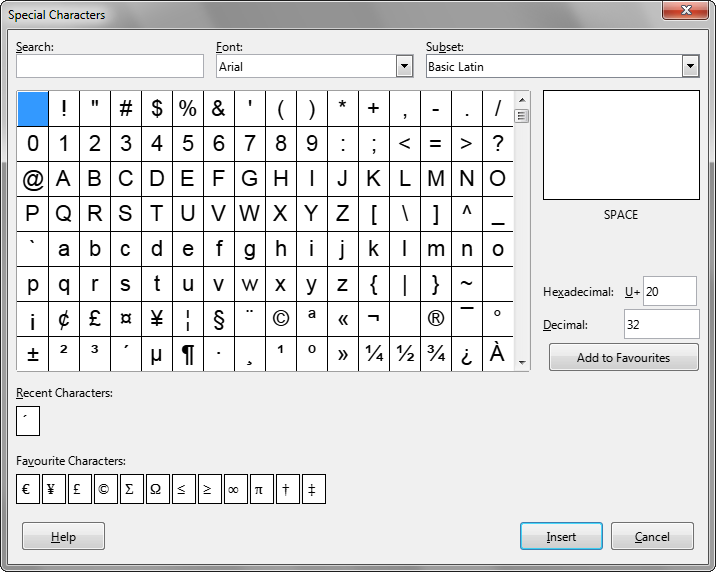
Task: Click into the Search field
Action: [x=110, y=67]
